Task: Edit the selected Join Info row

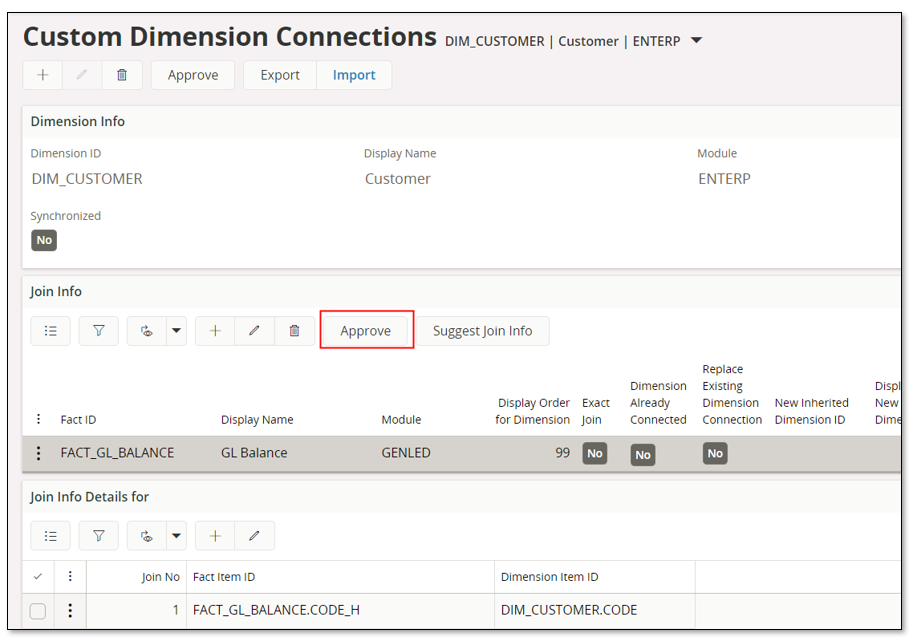Action: [254, 331]
